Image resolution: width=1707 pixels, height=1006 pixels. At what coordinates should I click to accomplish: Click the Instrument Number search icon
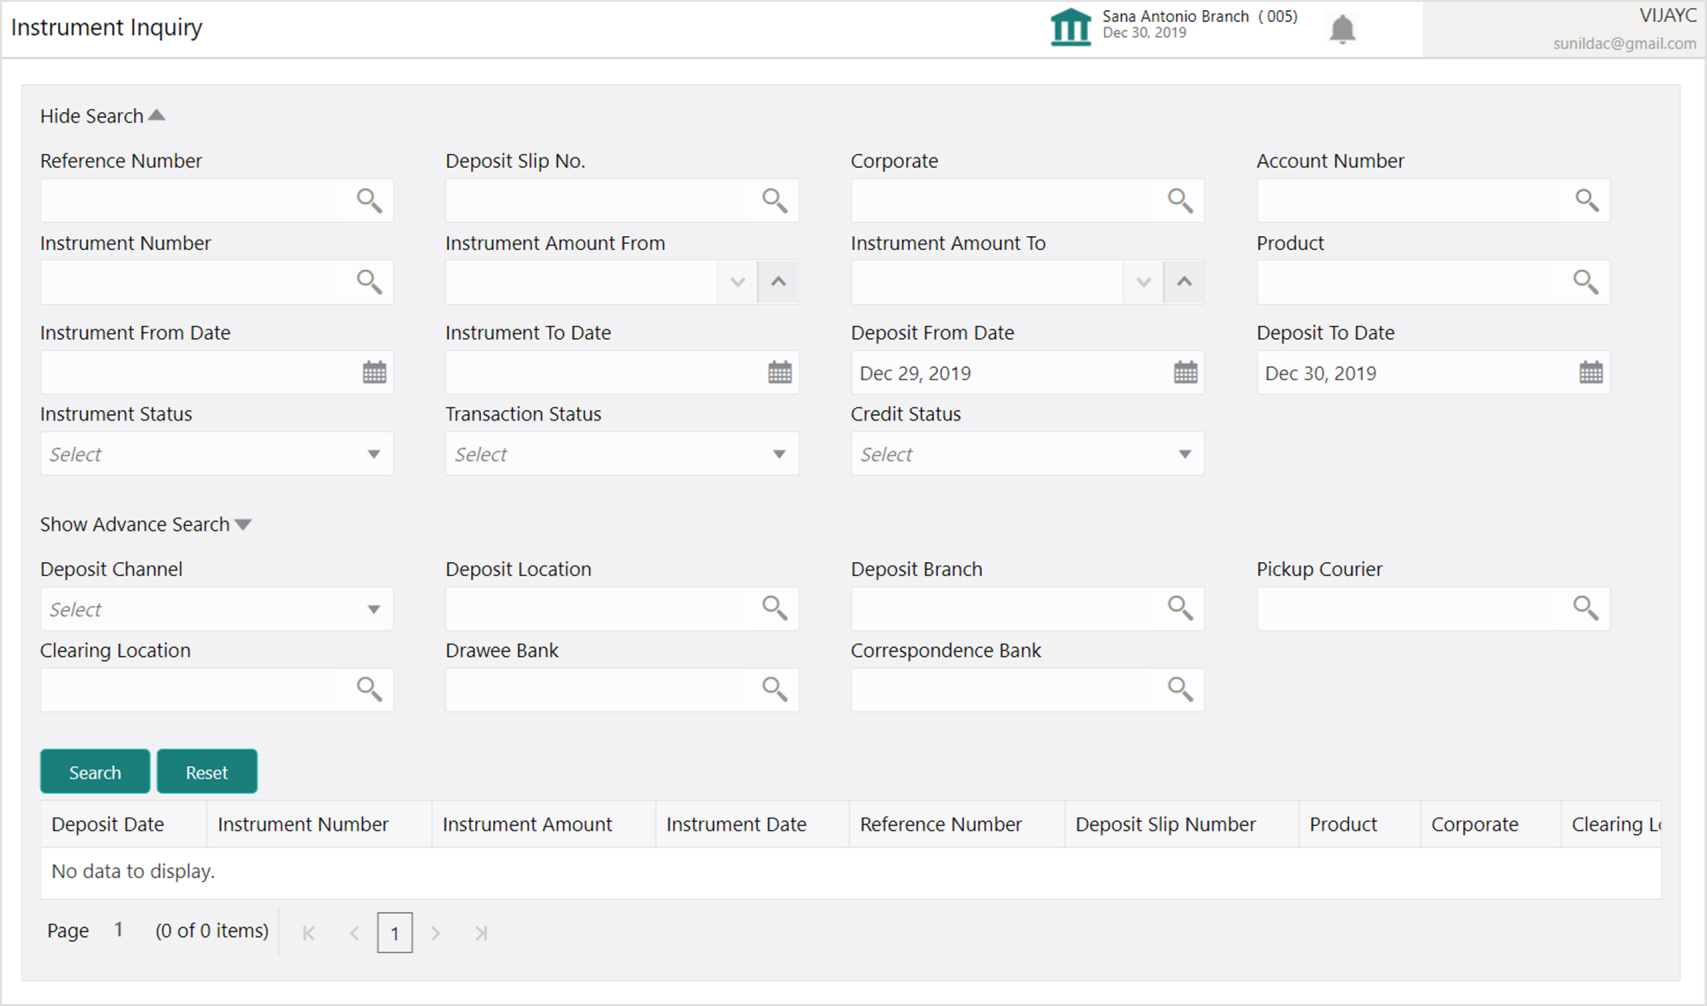coord(369,282)
